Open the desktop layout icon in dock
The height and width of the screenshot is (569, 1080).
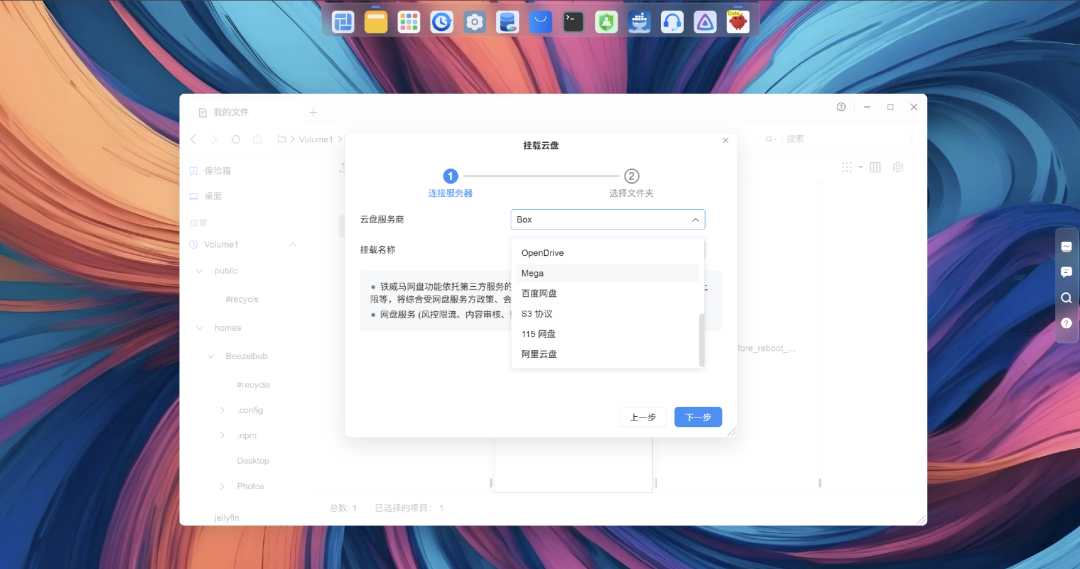coord(343,22)
